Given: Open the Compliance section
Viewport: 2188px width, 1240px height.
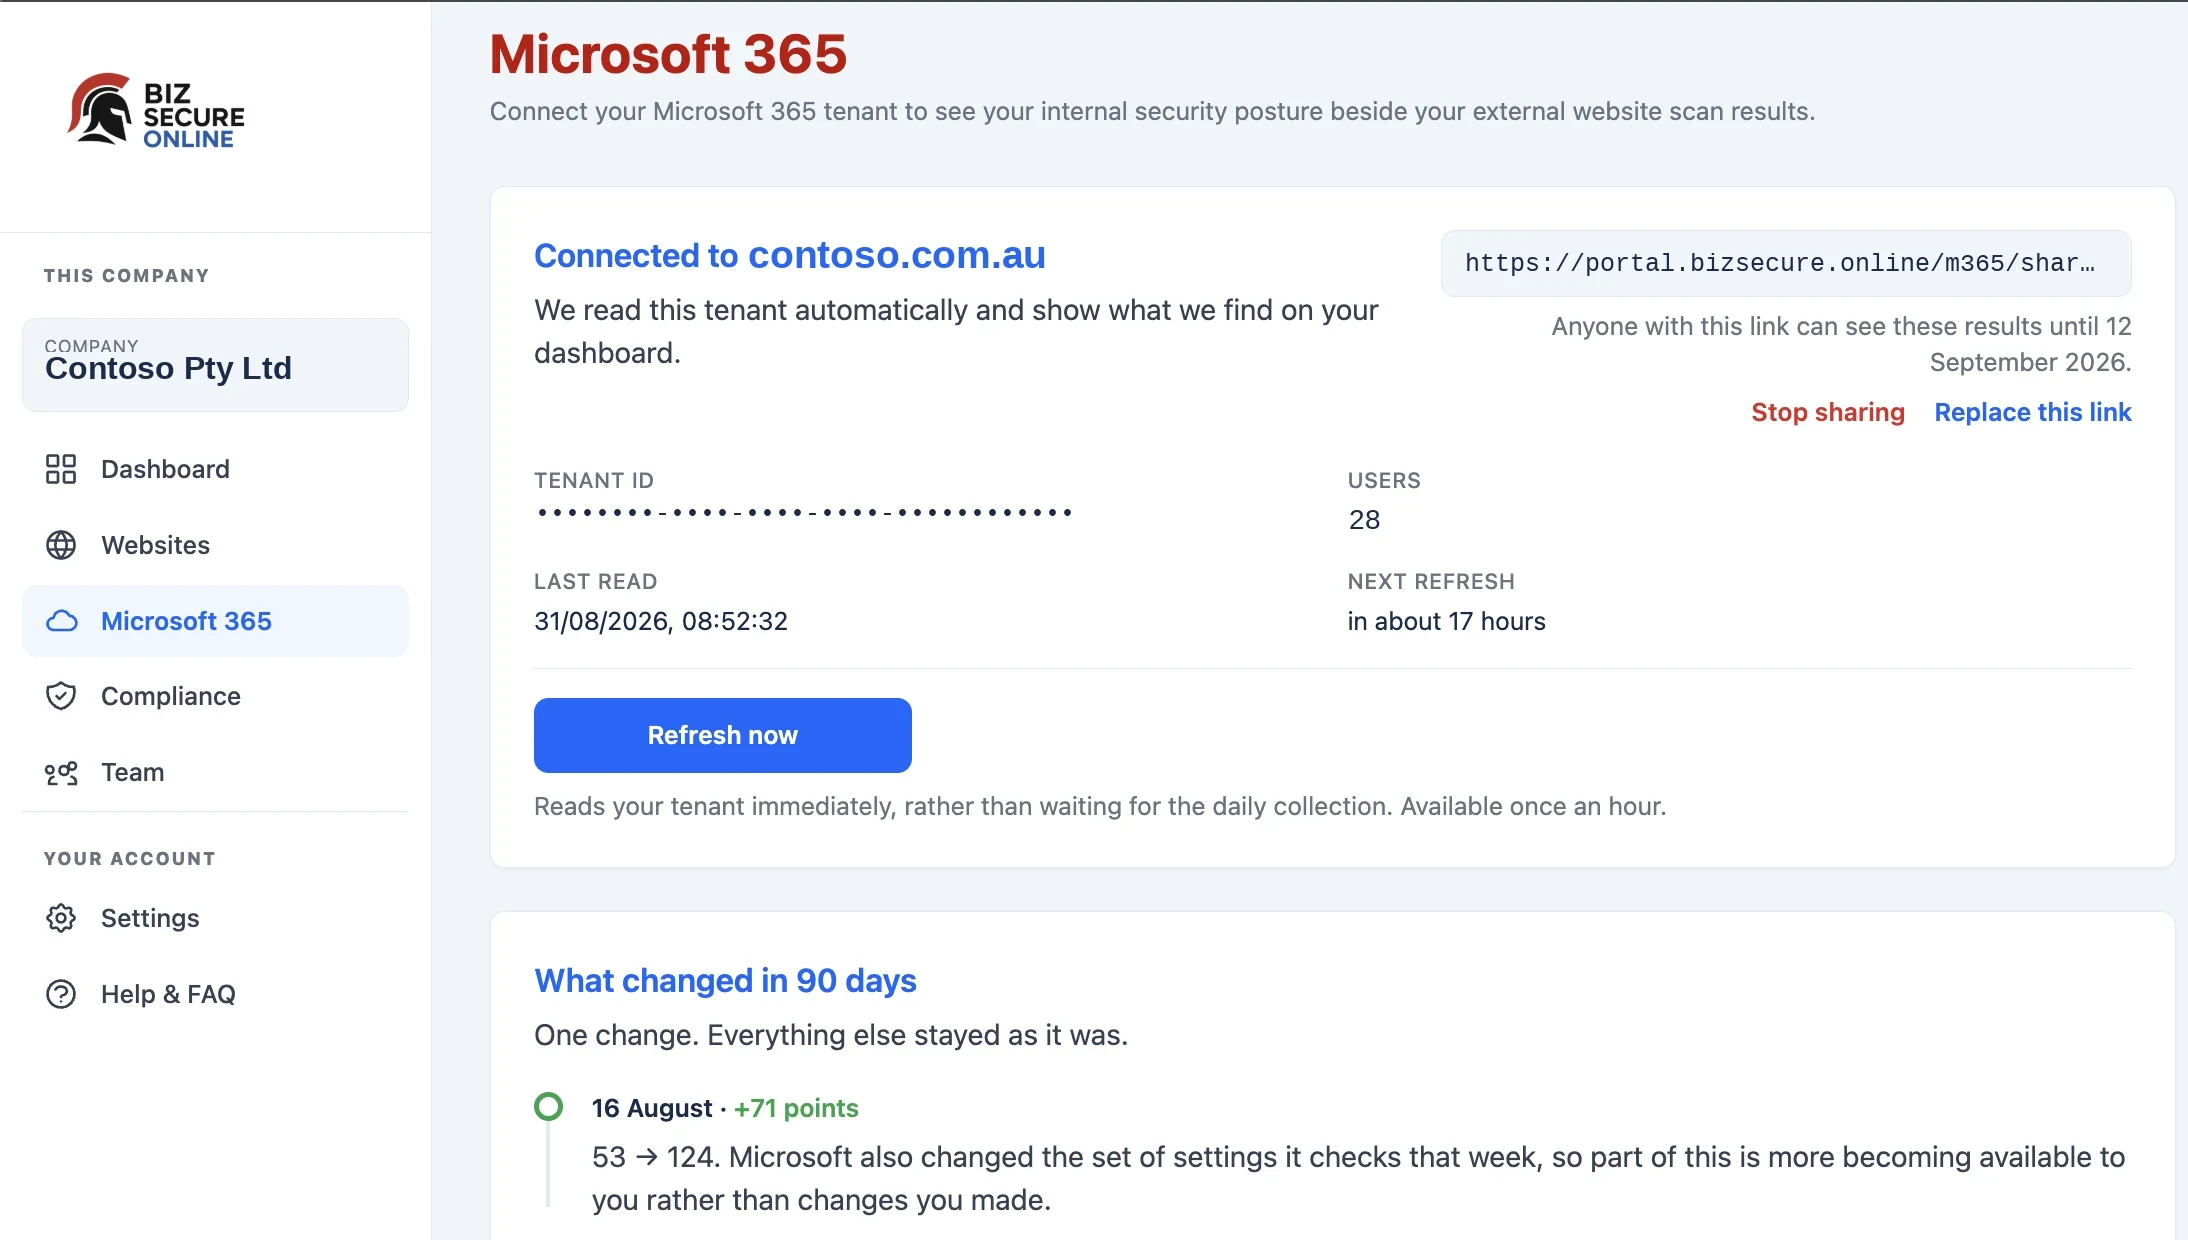Looking at the screenshot, I should coord(215,696).
